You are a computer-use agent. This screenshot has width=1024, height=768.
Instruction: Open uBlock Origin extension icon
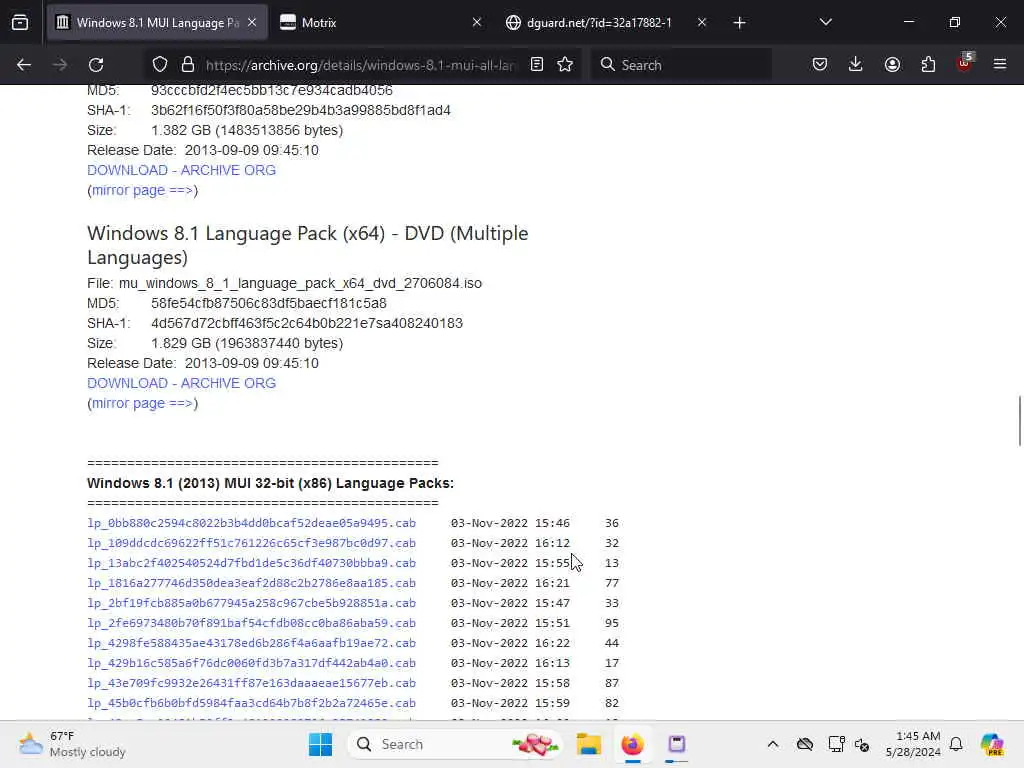click(965, 63)
